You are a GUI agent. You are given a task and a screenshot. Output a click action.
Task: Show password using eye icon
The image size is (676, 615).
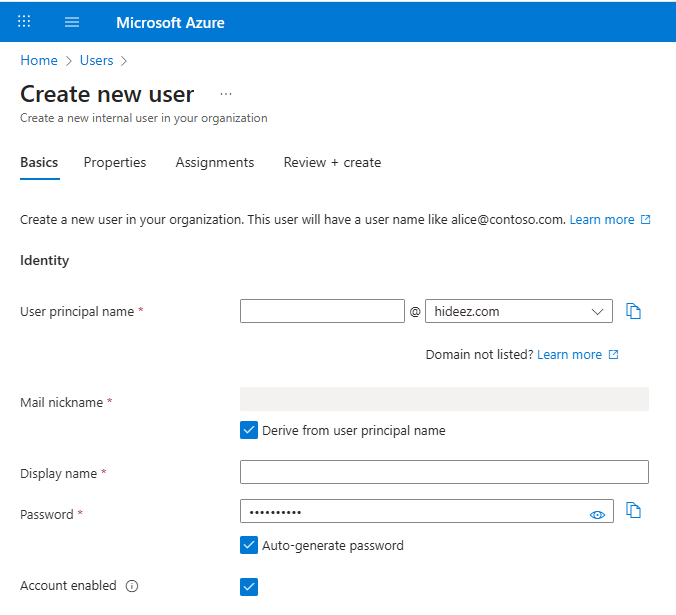[x=598, y=514]
